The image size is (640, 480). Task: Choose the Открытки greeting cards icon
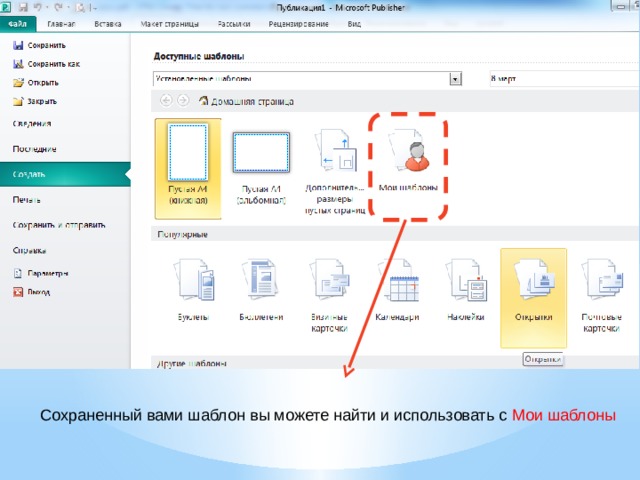[x=534, y=280]
